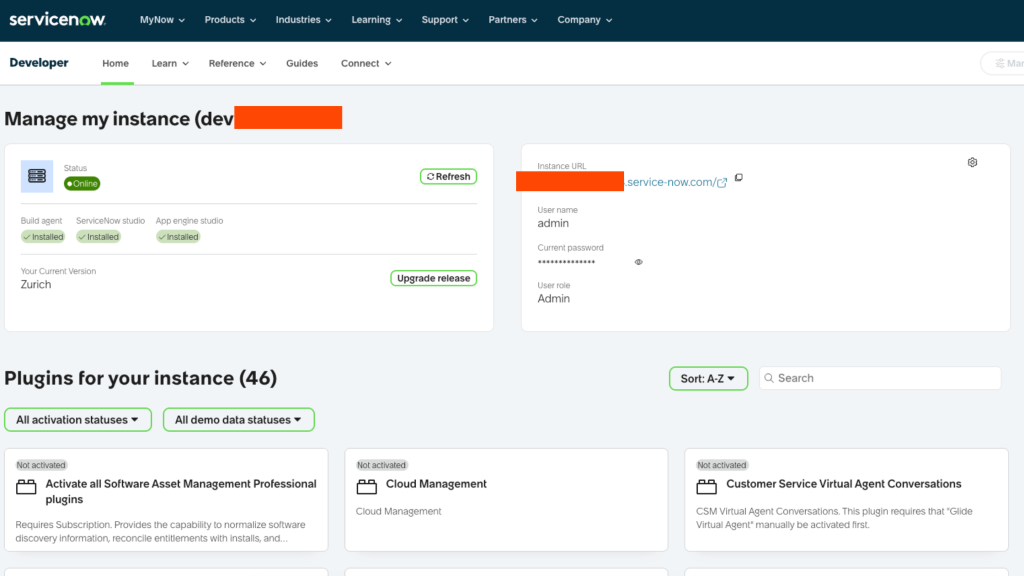This screenshot has width=1024, height=576.
Task: Expand the Partners menu
Action: click(x=513, y=20)
